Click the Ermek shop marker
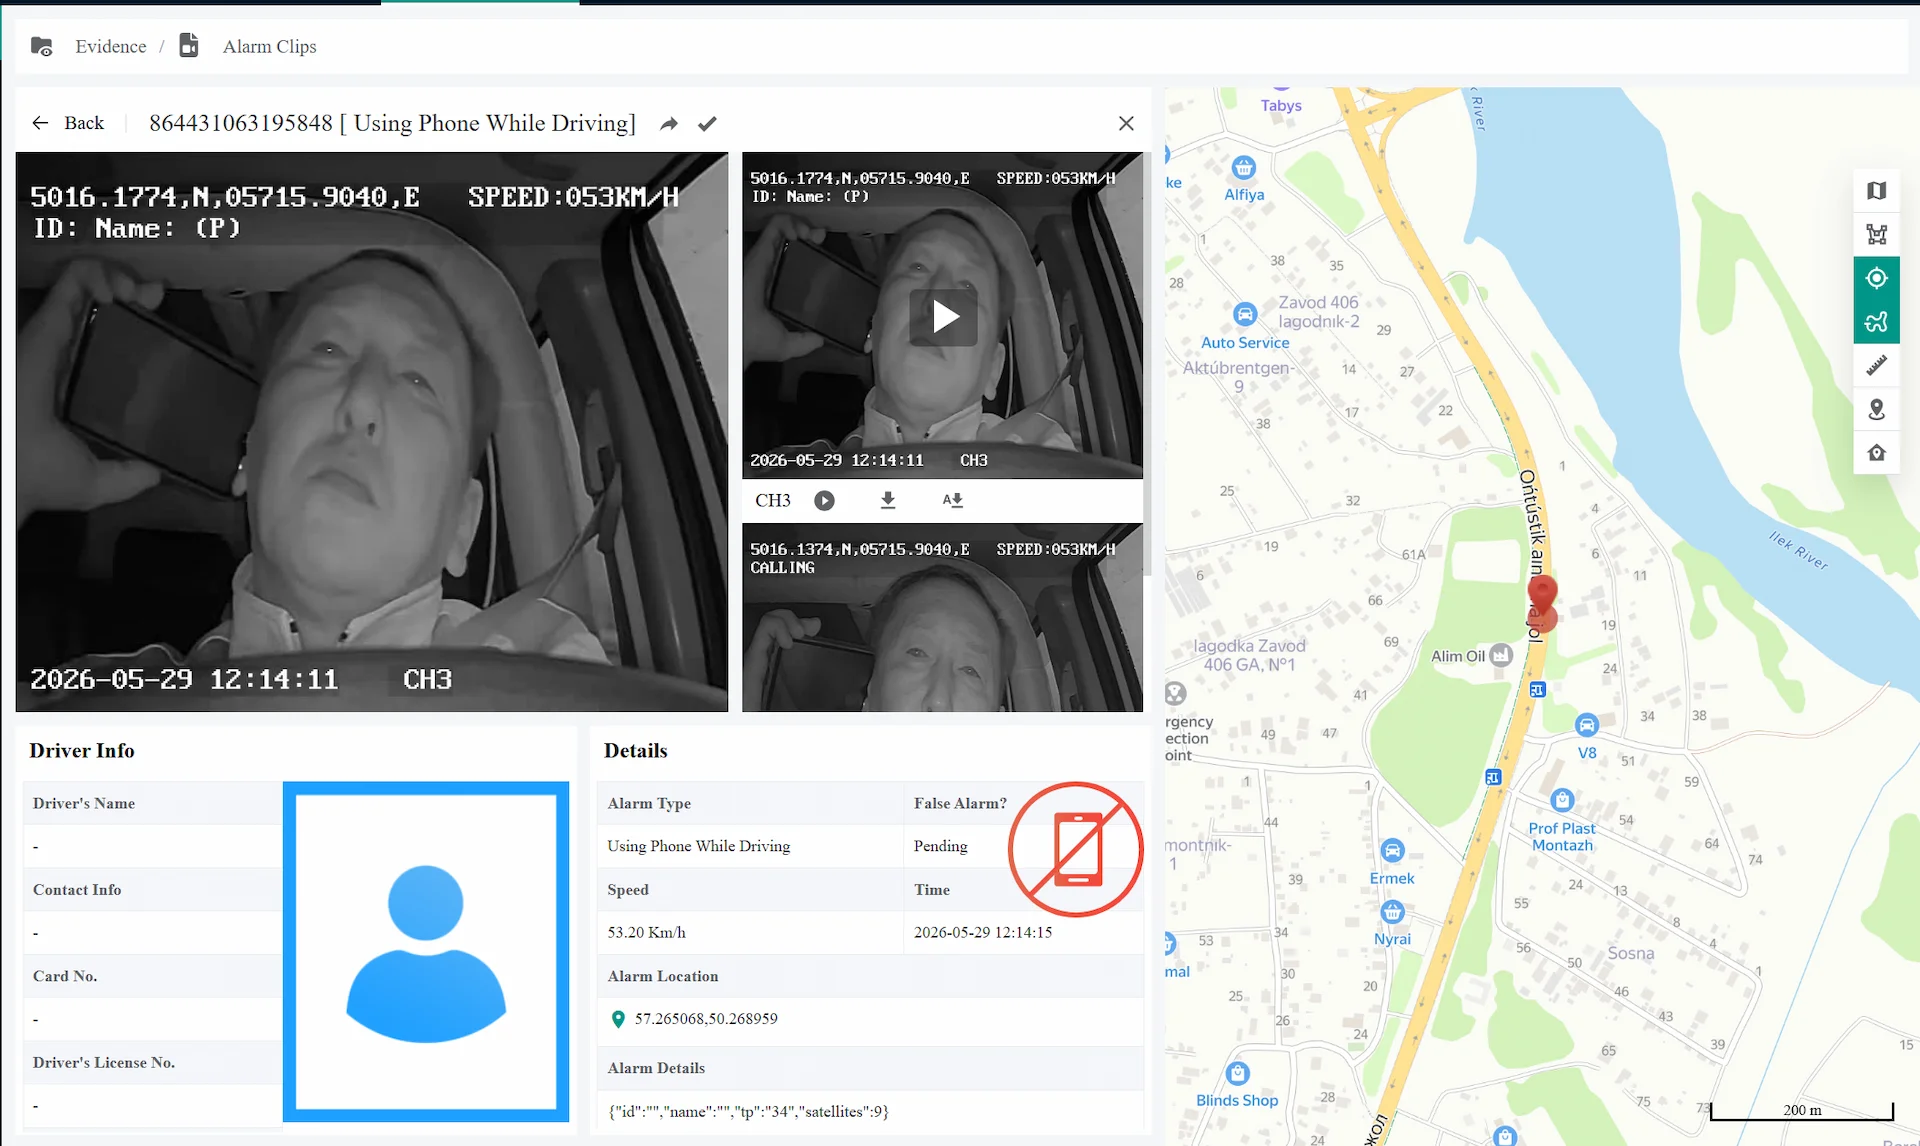 pos(1393,851)
